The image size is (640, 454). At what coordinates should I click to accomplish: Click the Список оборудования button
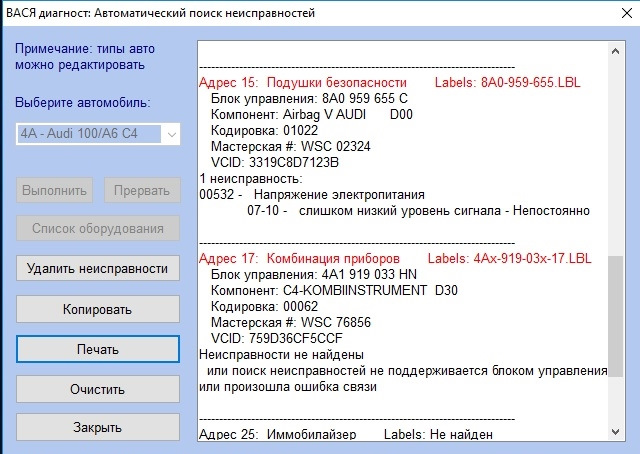coord(98,228)
